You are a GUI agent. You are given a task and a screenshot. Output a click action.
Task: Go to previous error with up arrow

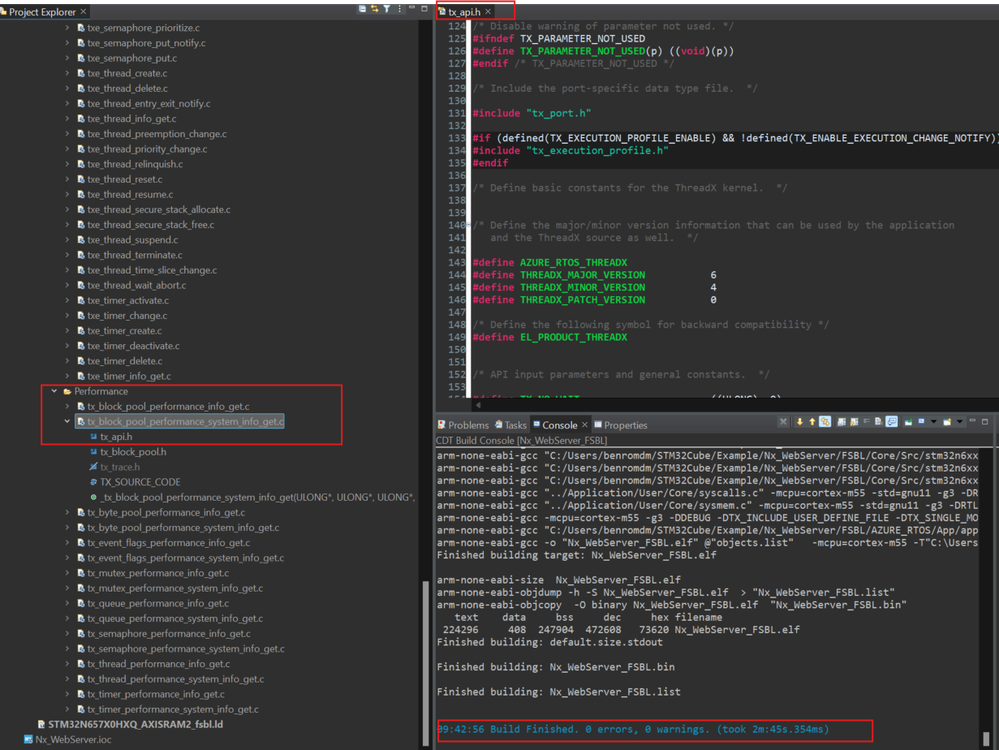tap(812, 422)
